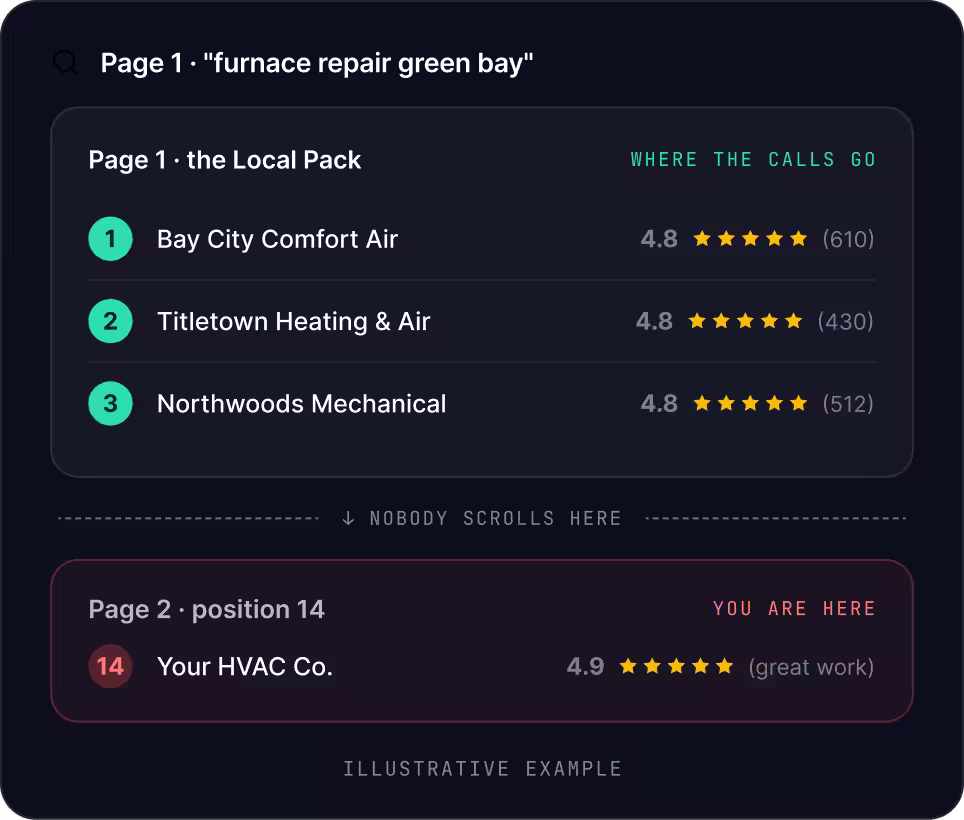The image size is (964, 820).
Task: Click the "WHERE THE CALLS GO" label
Action: [x=753, y=160]
